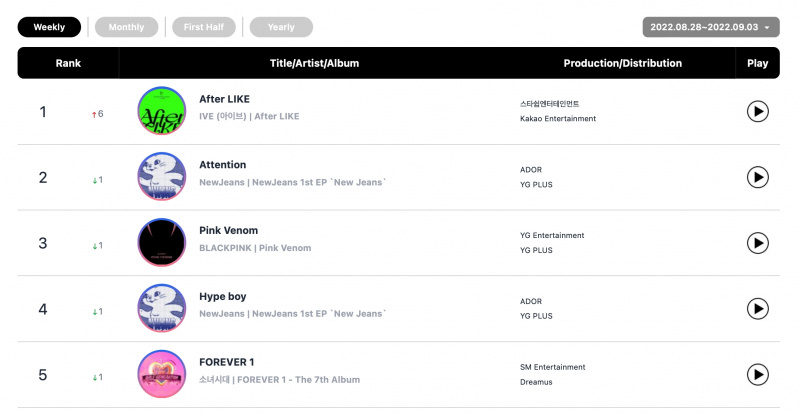Expand the 2022.08.28~2022.09.03 date dropdown
800x413 pixels.
(x=711, y=27)
